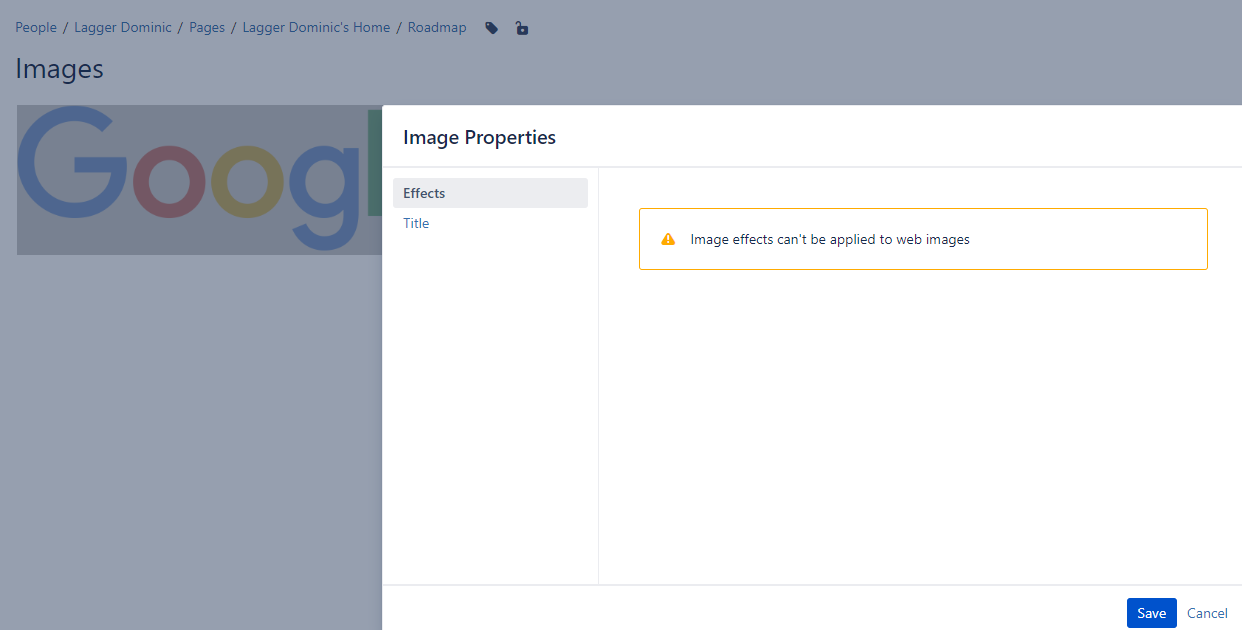
Task: Go to Lagger Dominic's Home from breadcrumb
Action: 316,27
